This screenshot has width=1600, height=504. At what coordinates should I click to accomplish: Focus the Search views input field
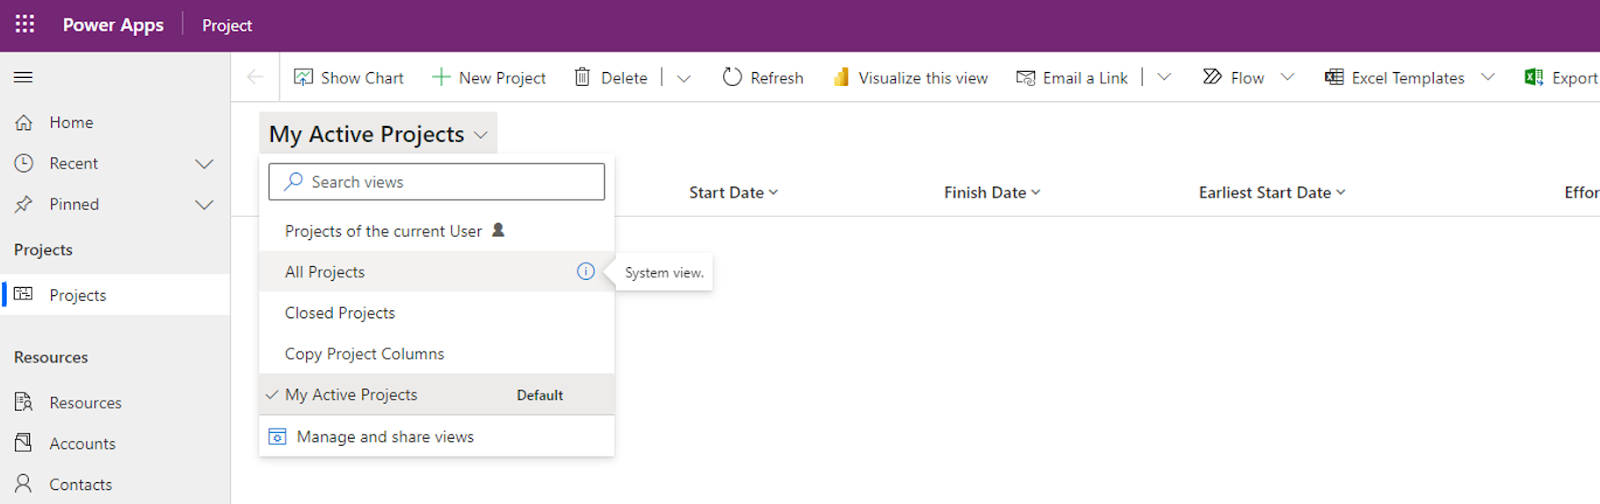(436, 182)
